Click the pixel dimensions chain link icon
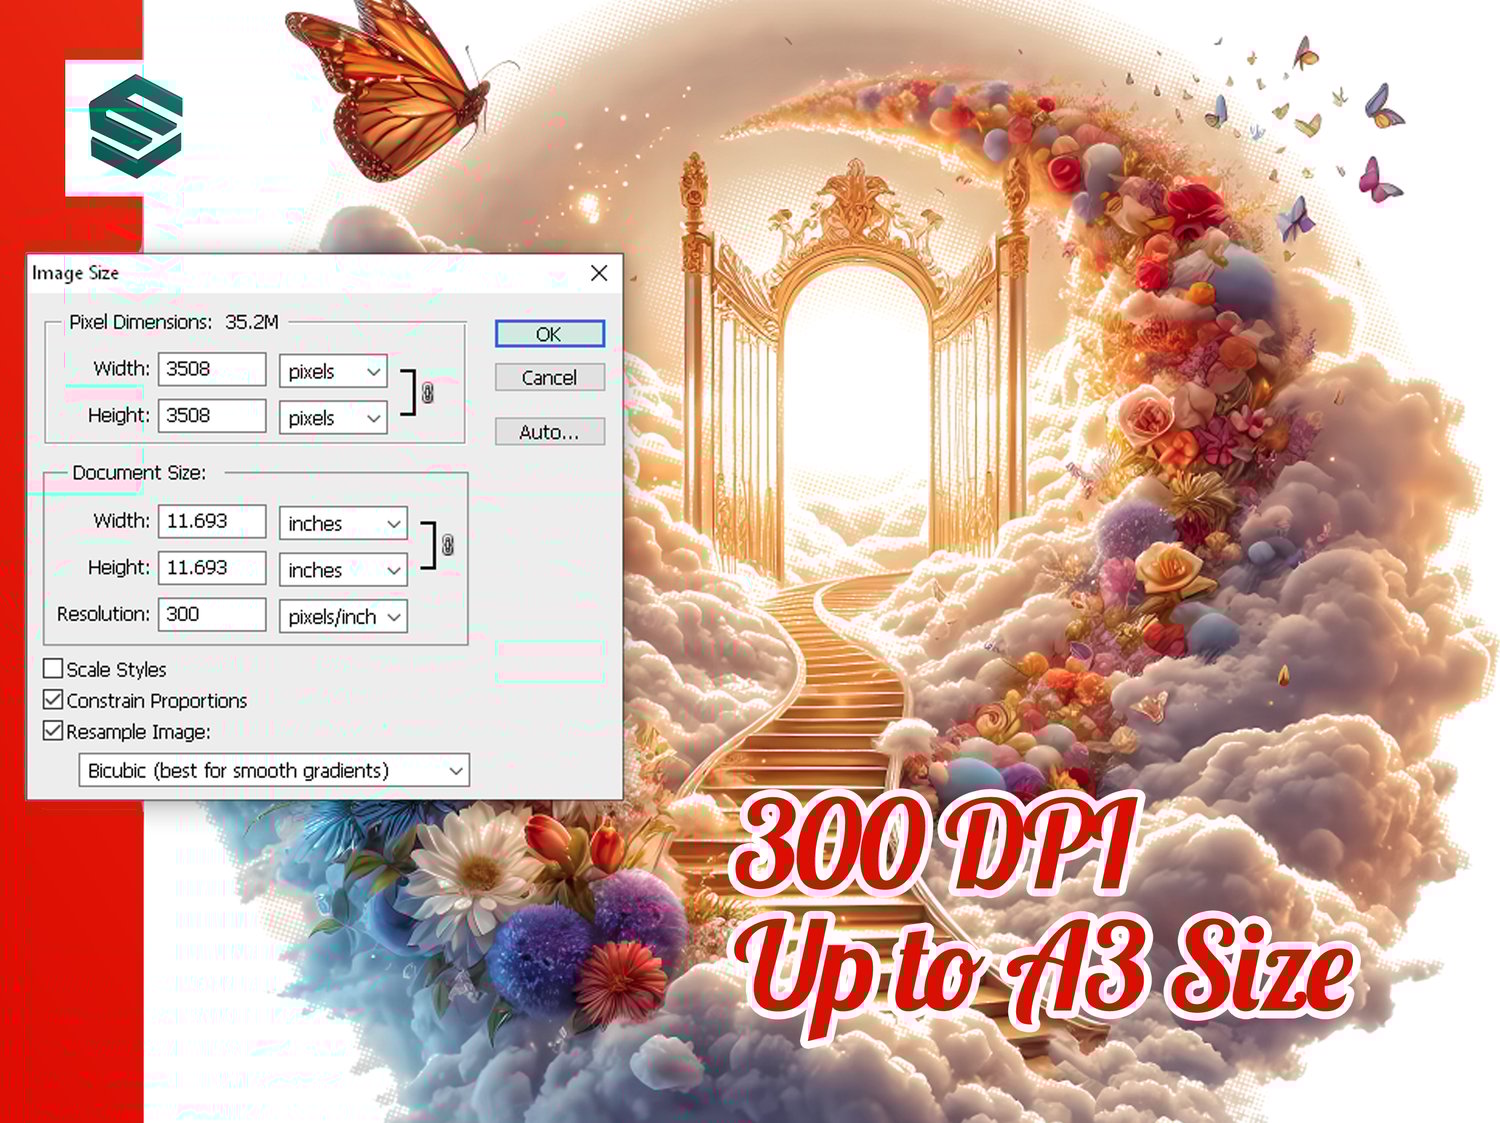Viewport: 1500px width, 1123px height. tap(428, 393)
